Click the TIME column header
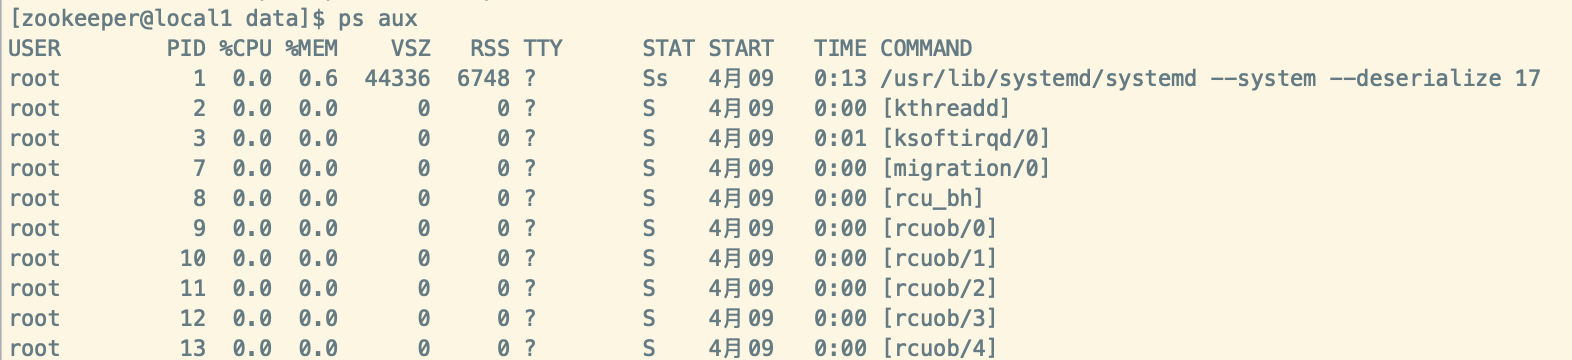Screen dimensions: 1572x360 tap(840, 48)
